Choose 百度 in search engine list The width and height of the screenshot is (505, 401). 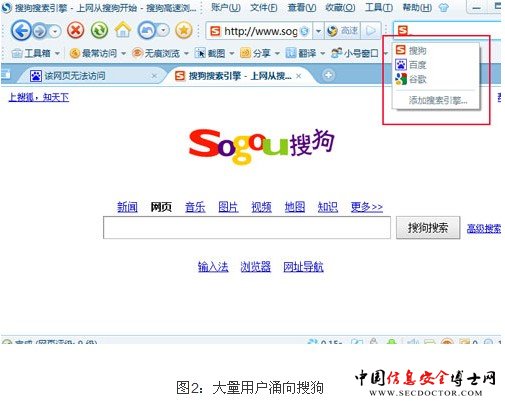coord(436,65)
